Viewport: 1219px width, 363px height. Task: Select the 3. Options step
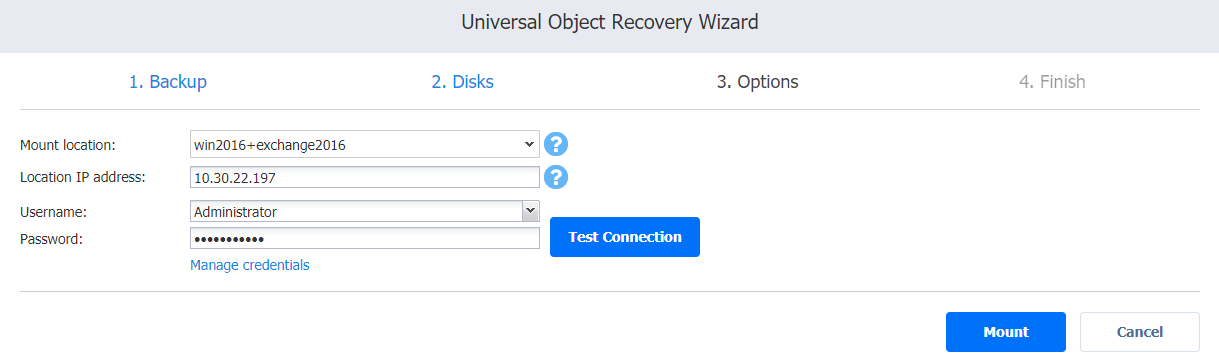click(x=757, y=82)
